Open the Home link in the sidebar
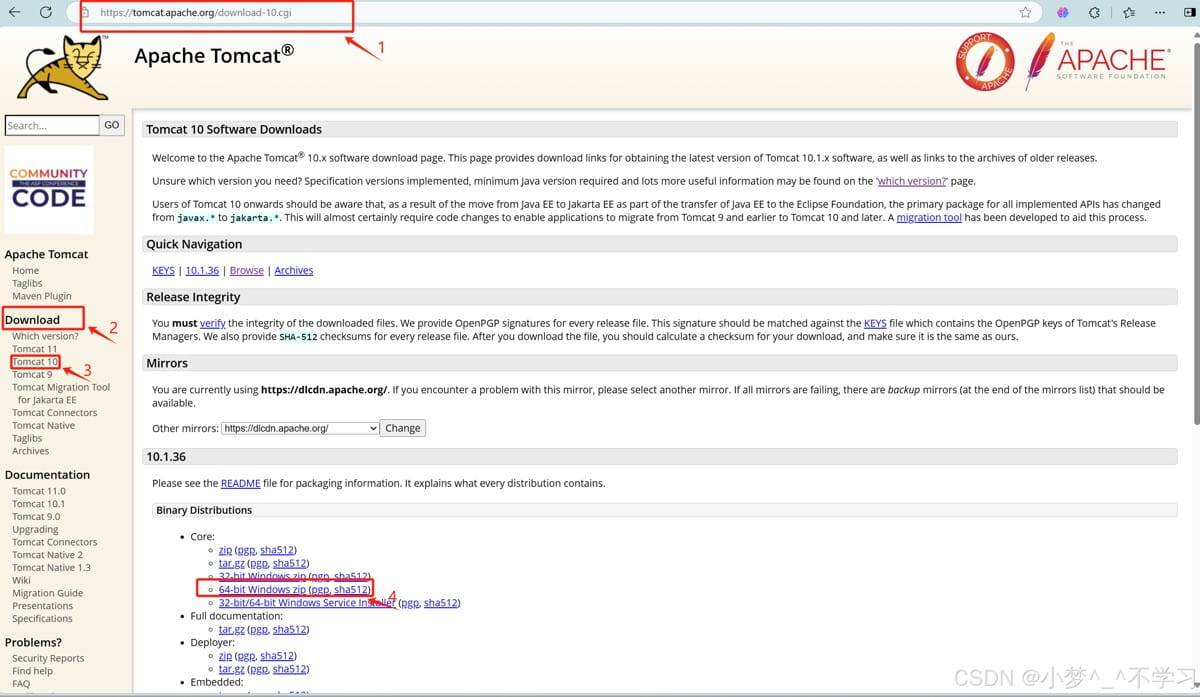1200x697 pixels. tap(26, 270)
